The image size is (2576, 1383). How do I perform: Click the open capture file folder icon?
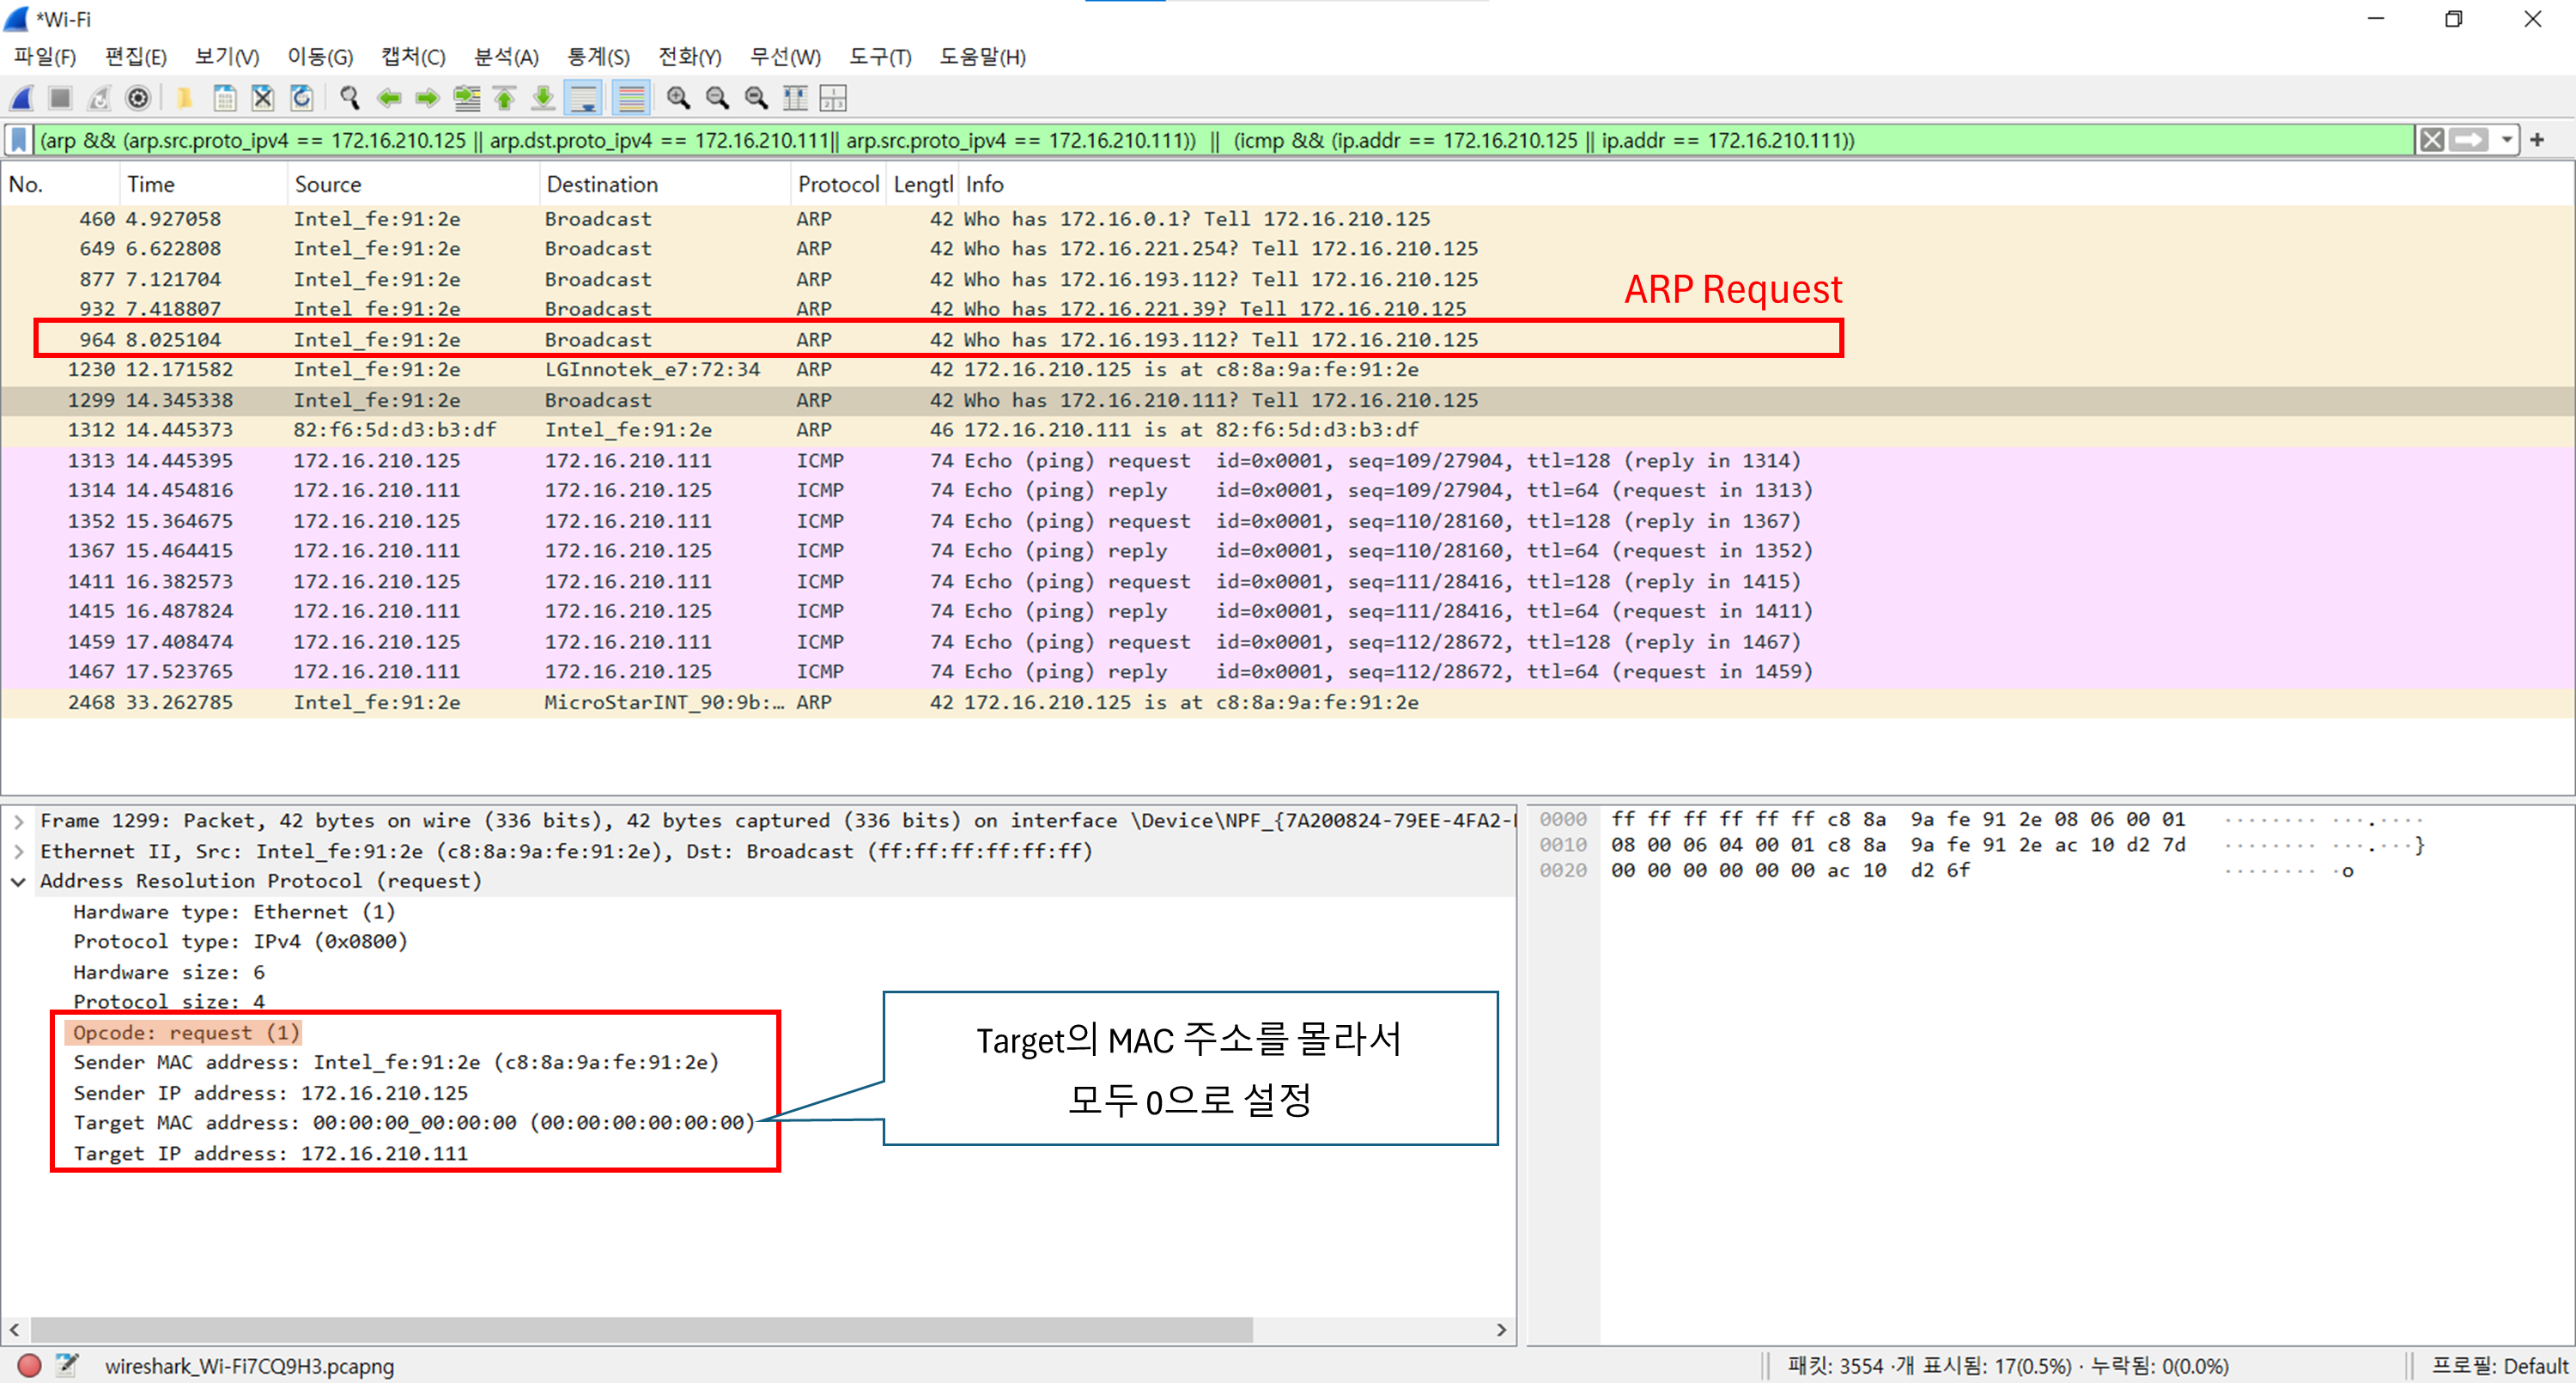pyautogui.click(x=184, y=98)
